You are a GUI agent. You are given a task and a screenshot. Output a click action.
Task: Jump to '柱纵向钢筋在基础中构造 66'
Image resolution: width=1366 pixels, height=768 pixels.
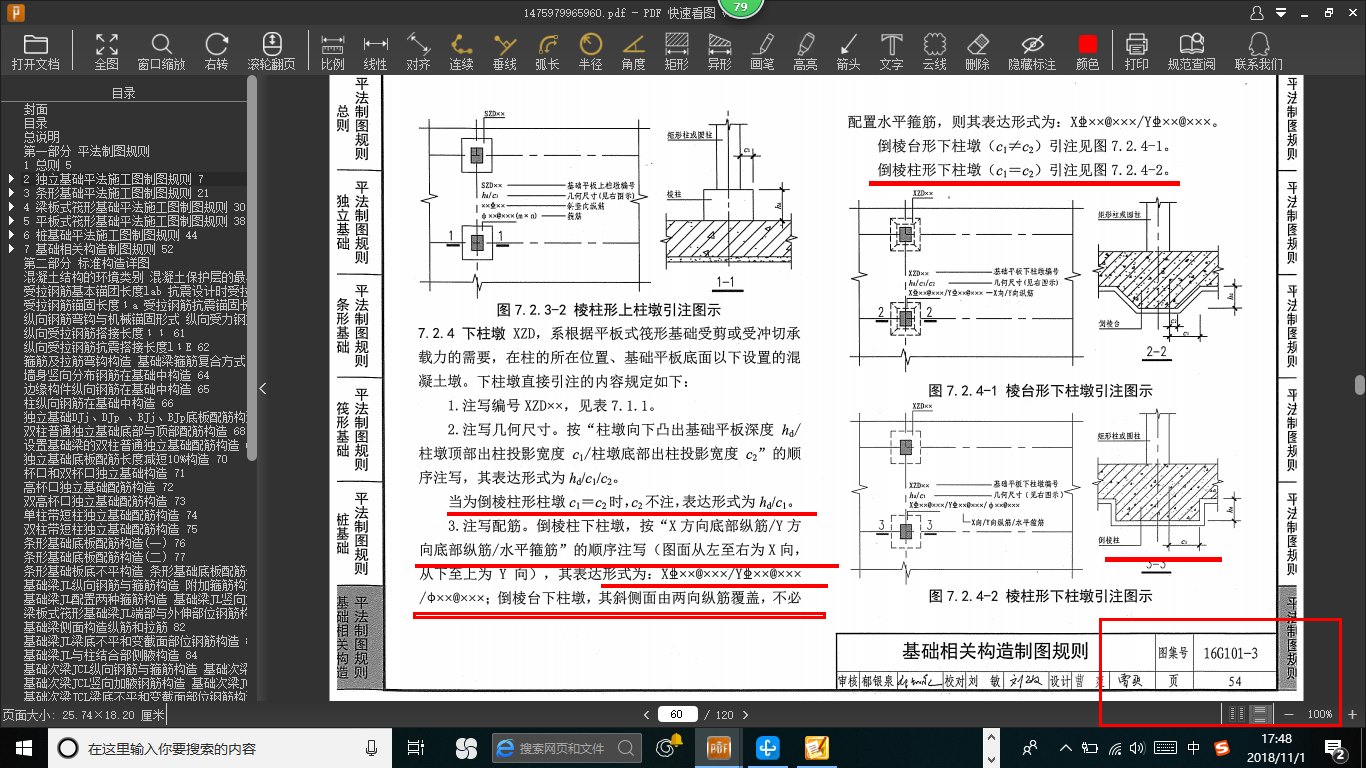click(x=98, y=402)
